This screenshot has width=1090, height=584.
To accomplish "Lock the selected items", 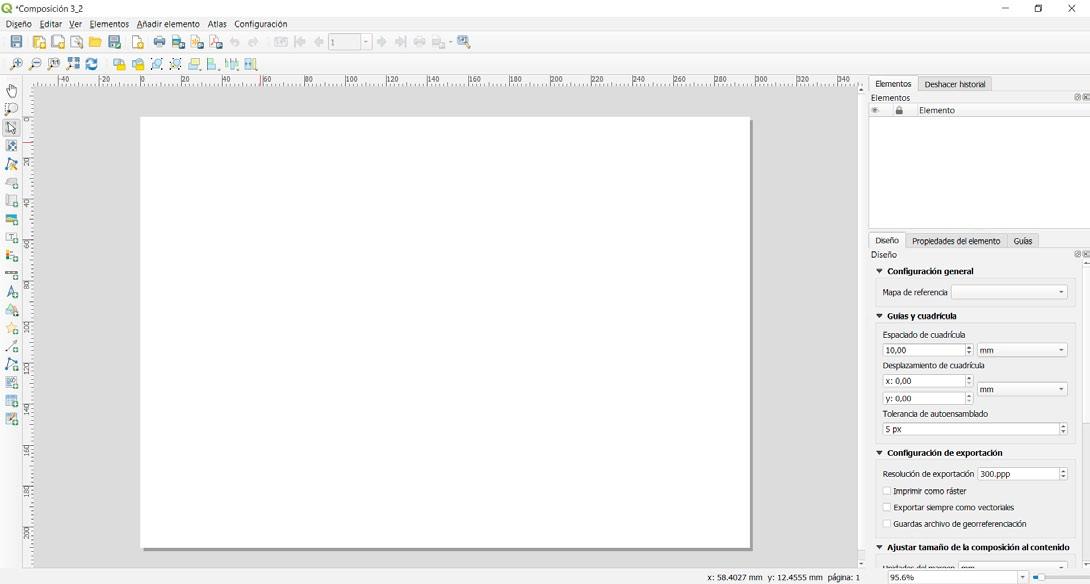I will pyautogui.click(x=120, y=64).
